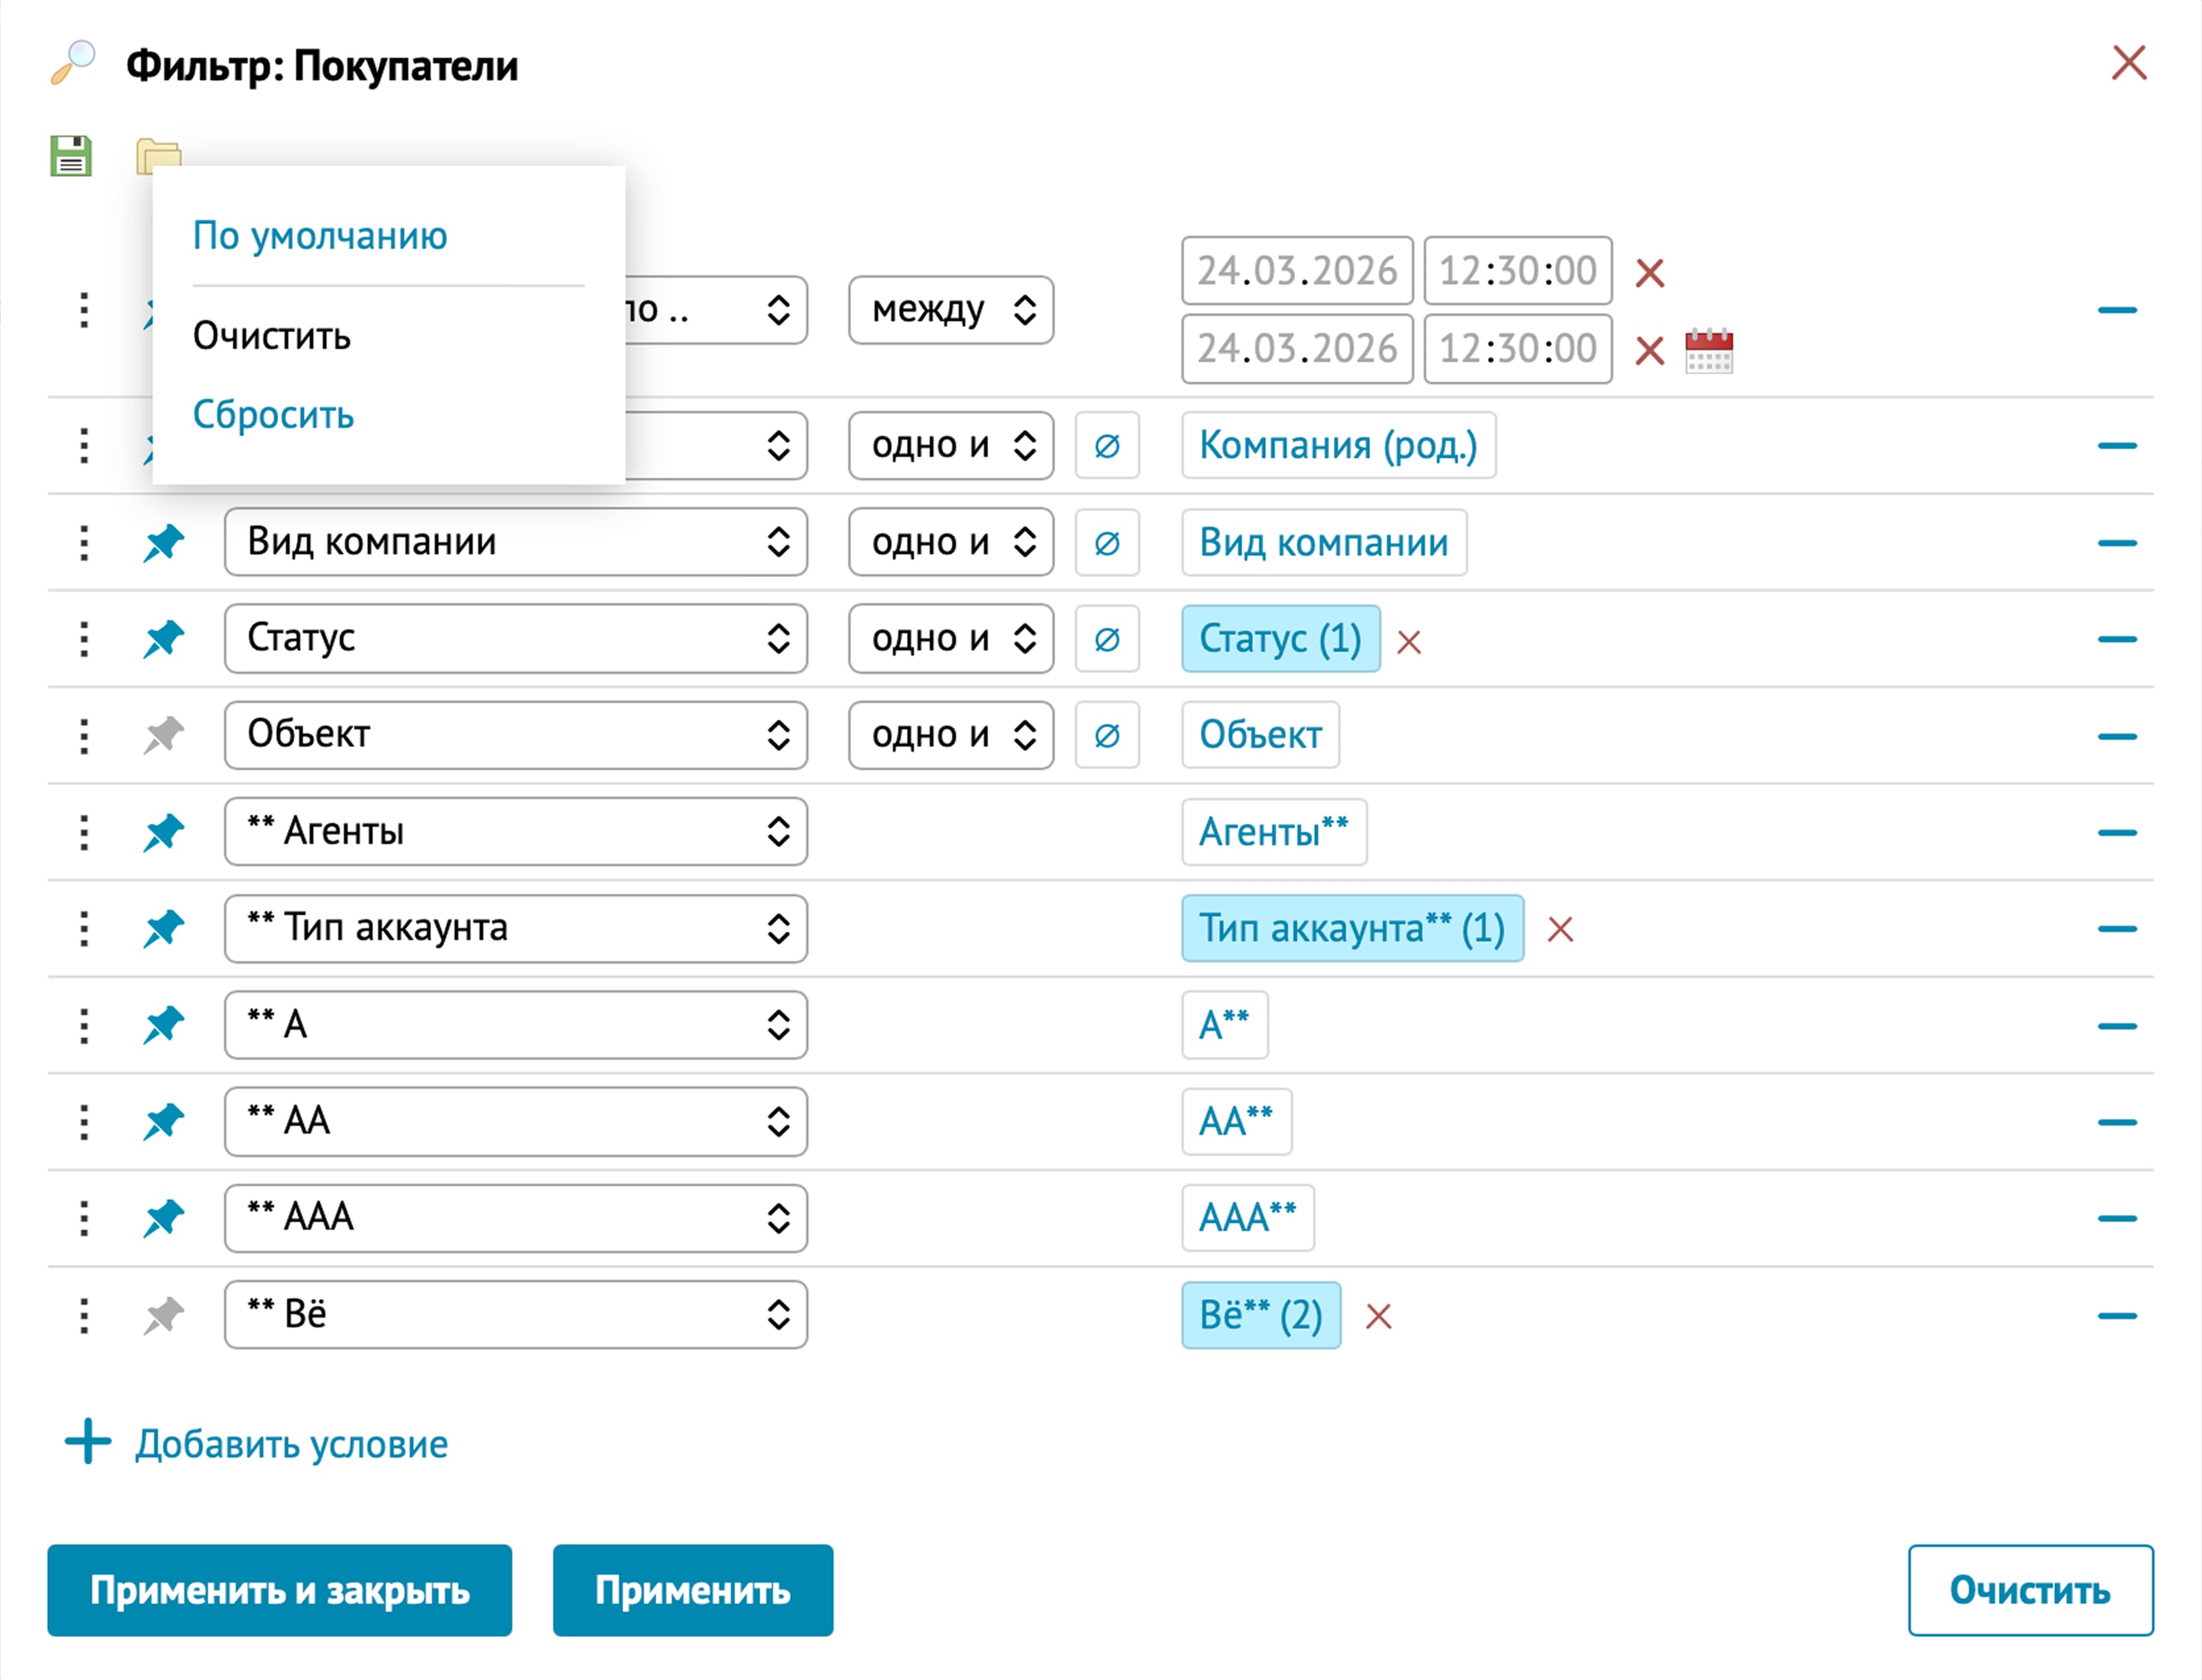Clear the Статус (1) selection

point(1409,642)
